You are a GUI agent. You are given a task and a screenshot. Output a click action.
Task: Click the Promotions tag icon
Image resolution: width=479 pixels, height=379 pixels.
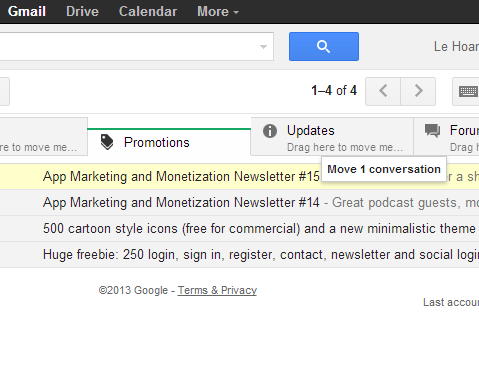[x=107, y=142]
